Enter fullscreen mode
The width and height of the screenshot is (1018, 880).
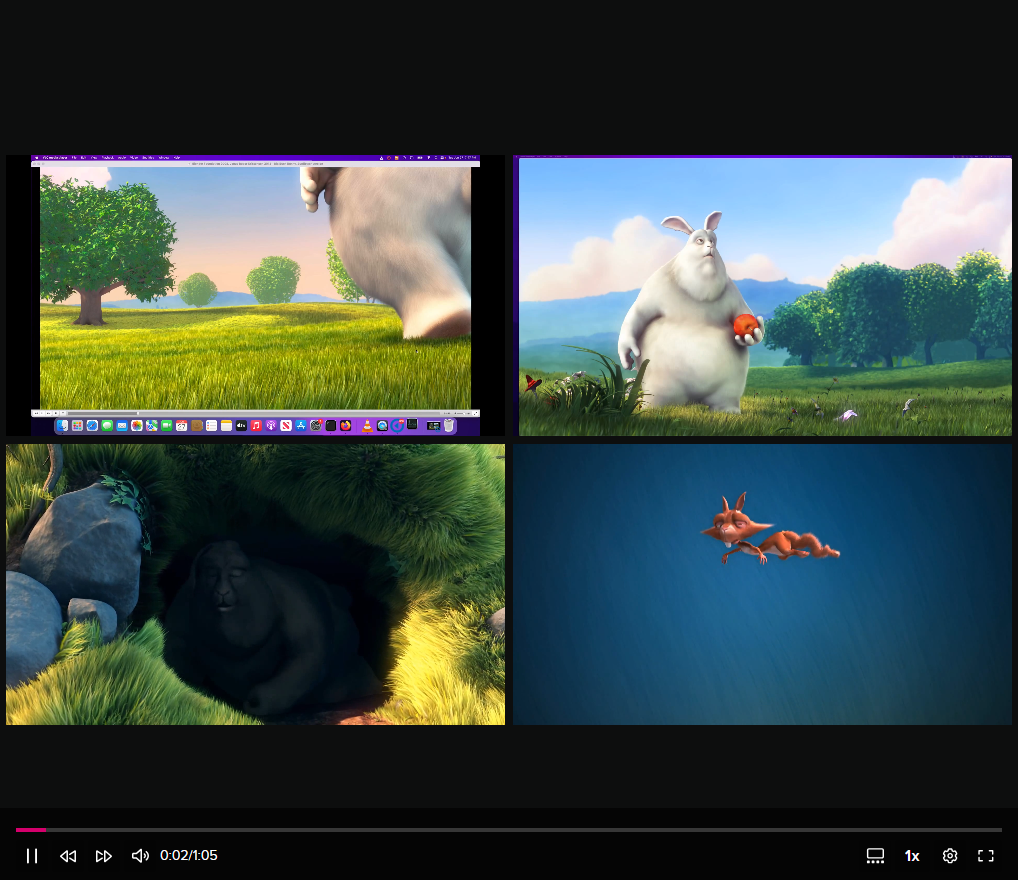point(986,856)
